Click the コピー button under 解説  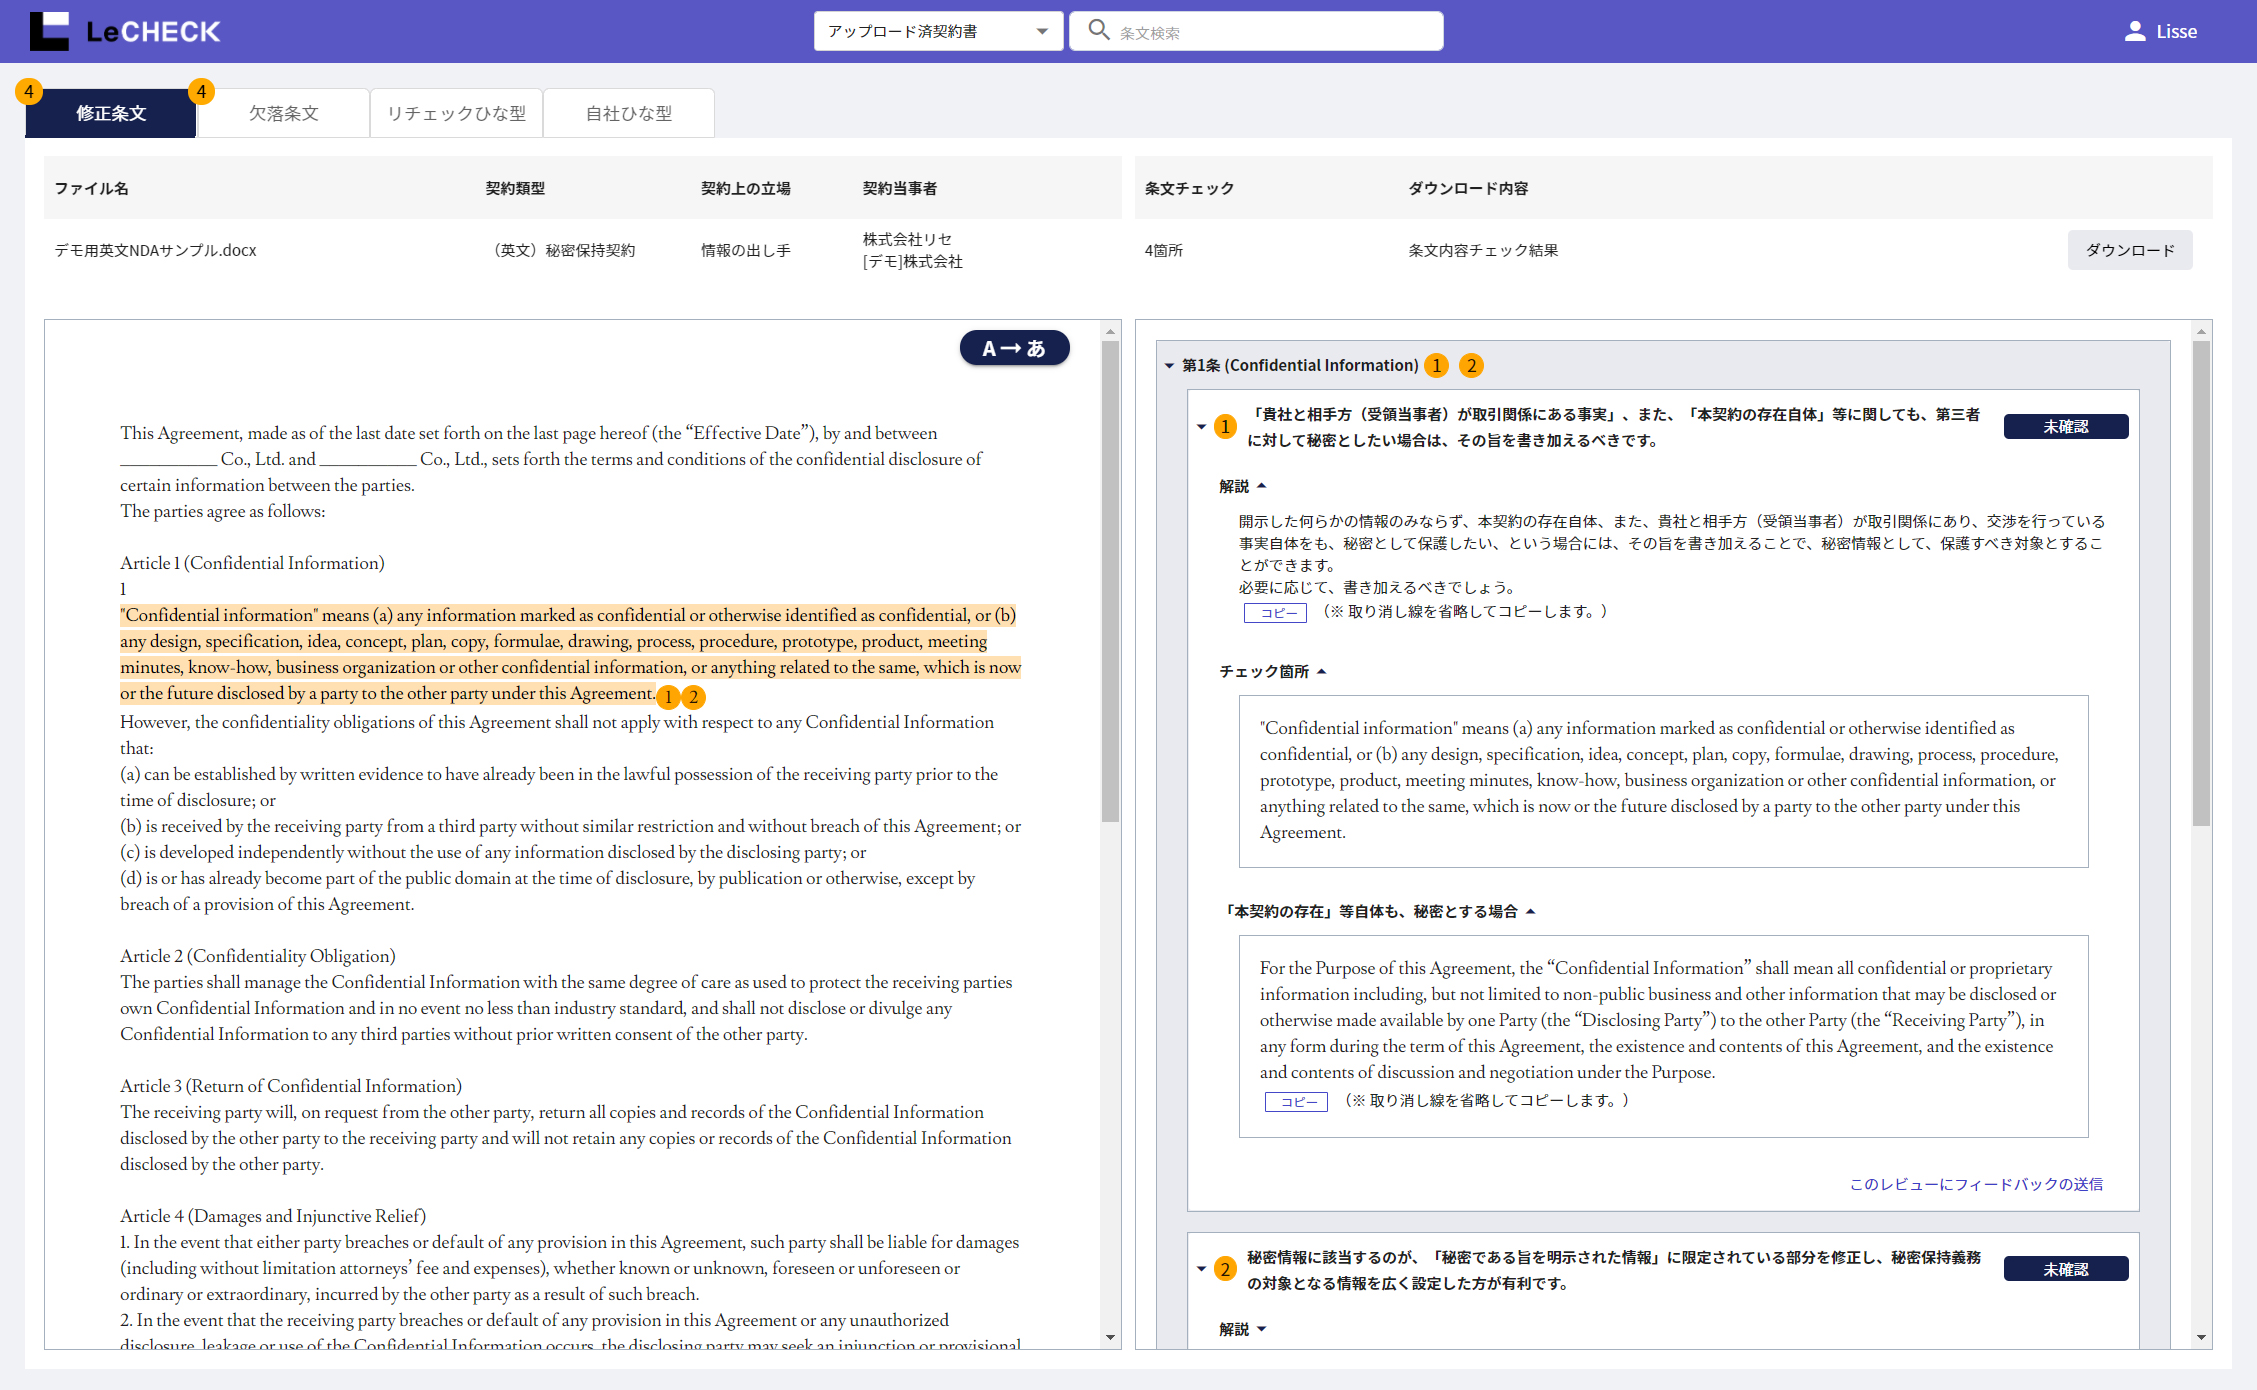point(1275,613)
